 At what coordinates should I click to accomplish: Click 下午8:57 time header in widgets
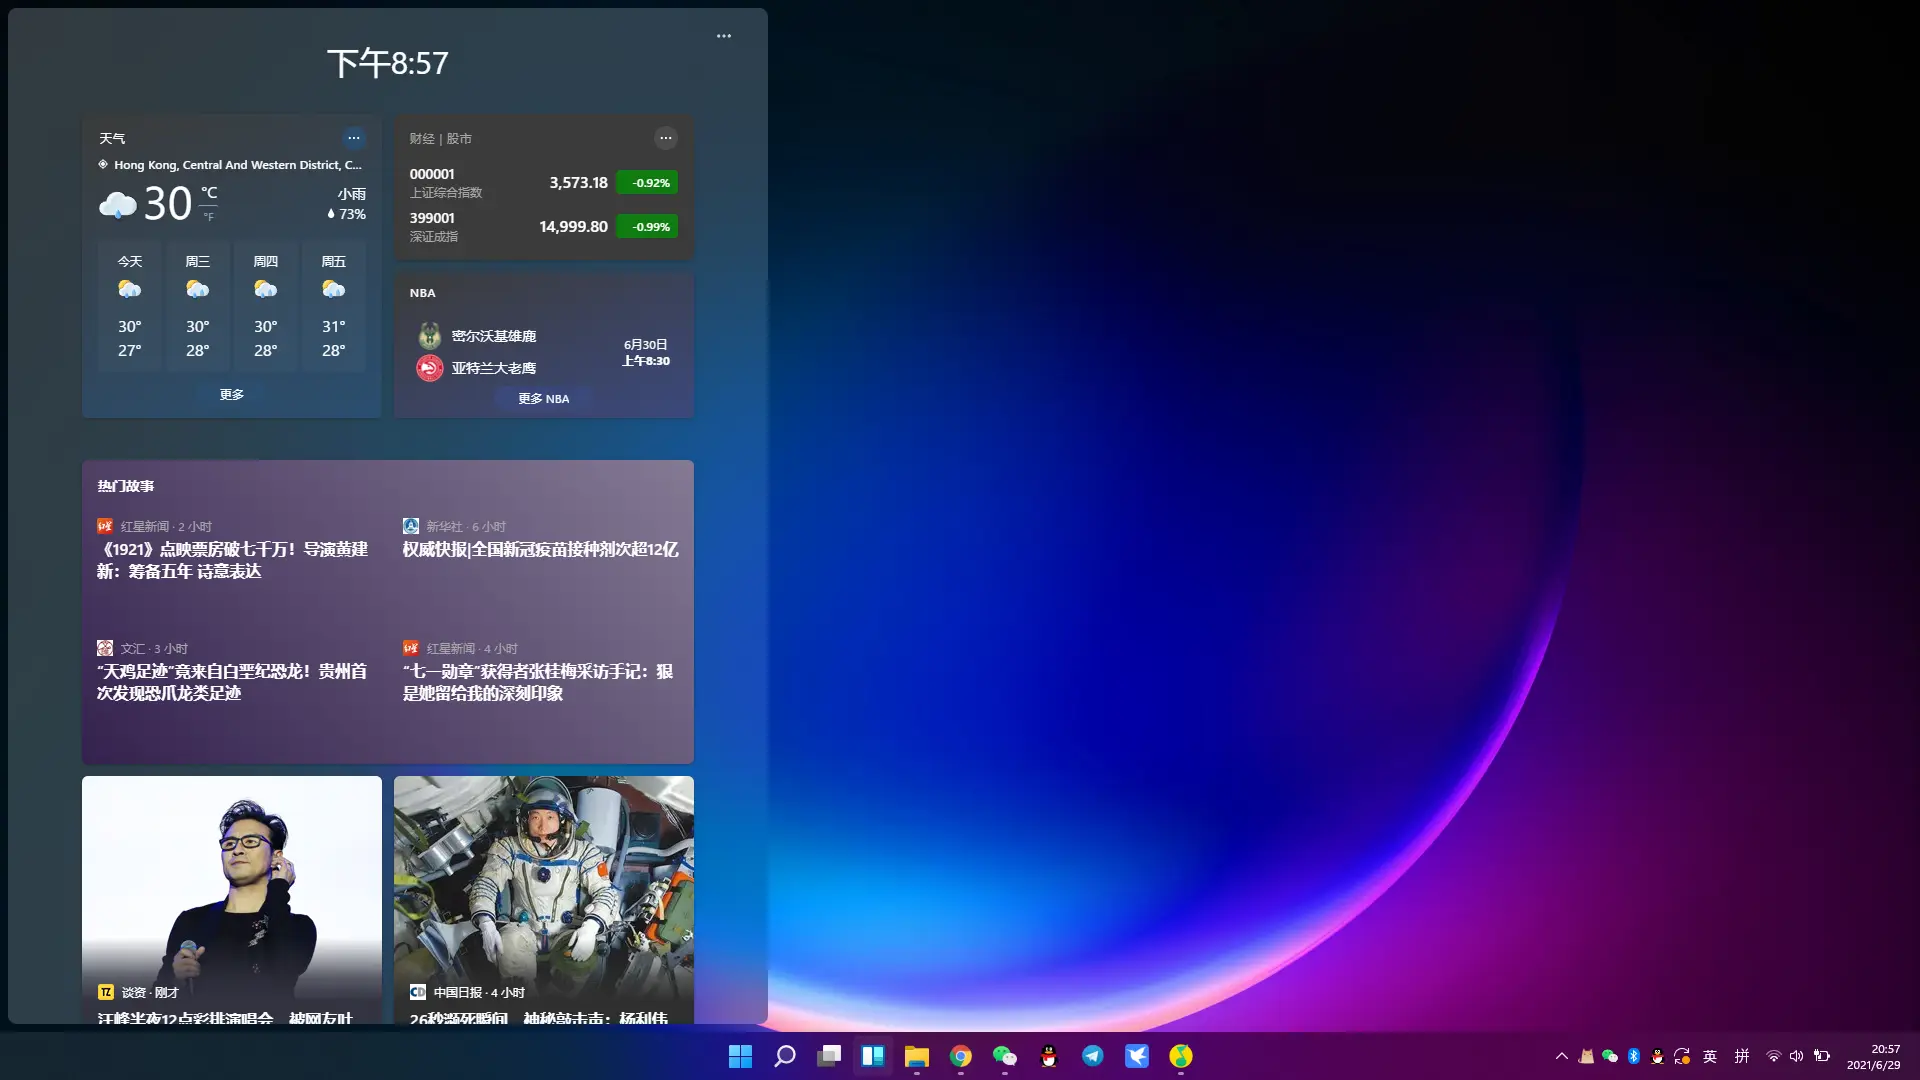[x=388, y=64]
